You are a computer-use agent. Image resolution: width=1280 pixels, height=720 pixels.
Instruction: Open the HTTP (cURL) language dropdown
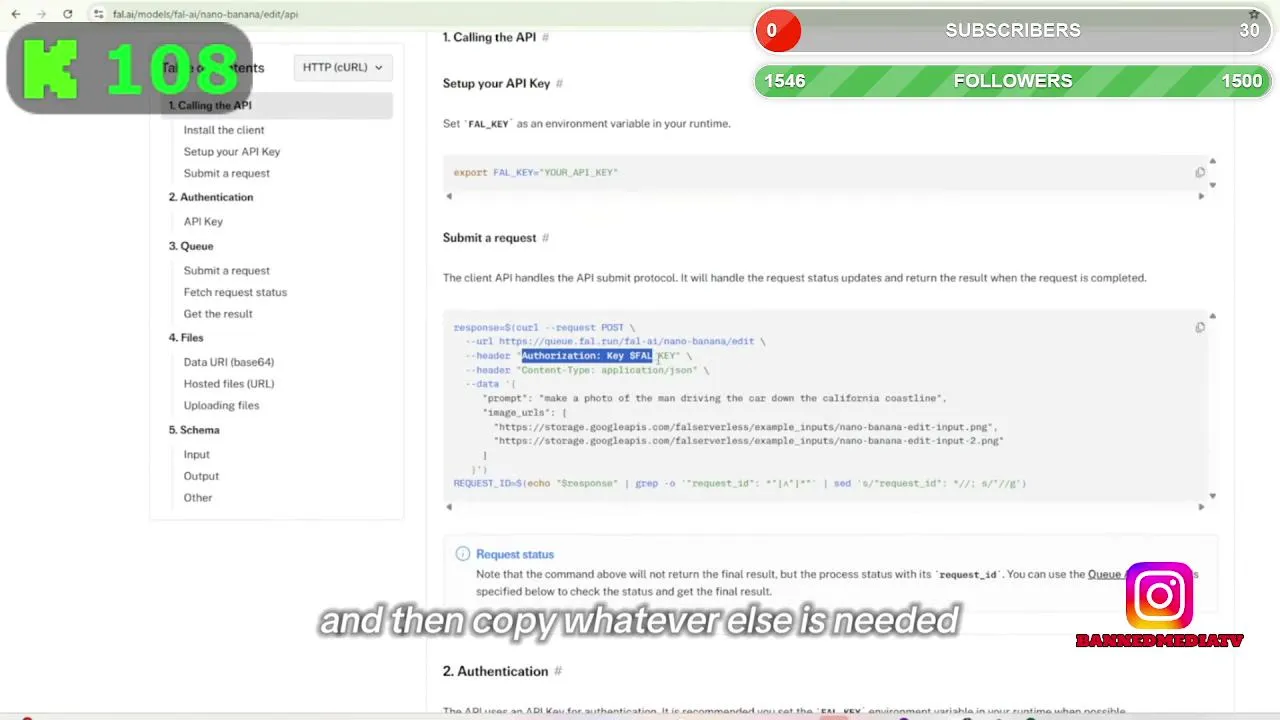[x=342, y=67]
